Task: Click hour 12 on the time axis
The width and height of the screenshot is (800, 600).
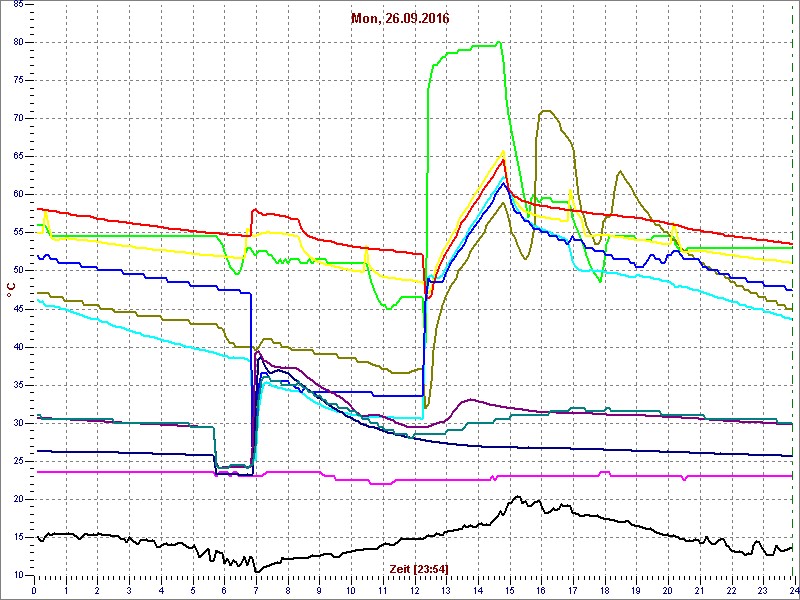Action: [x=414, y=590]
